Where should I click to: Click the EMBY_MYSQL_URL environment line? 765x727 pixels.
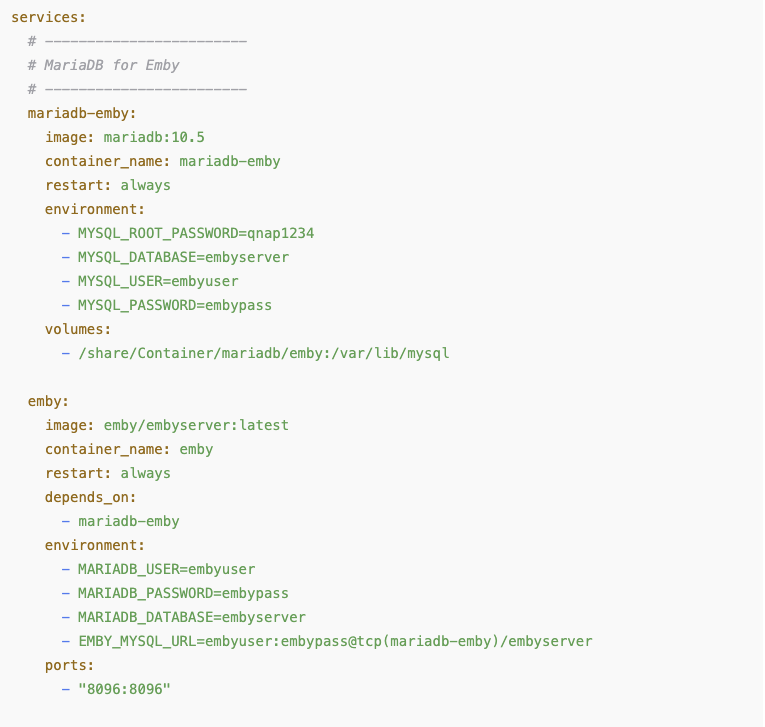[x=335, y=641]
